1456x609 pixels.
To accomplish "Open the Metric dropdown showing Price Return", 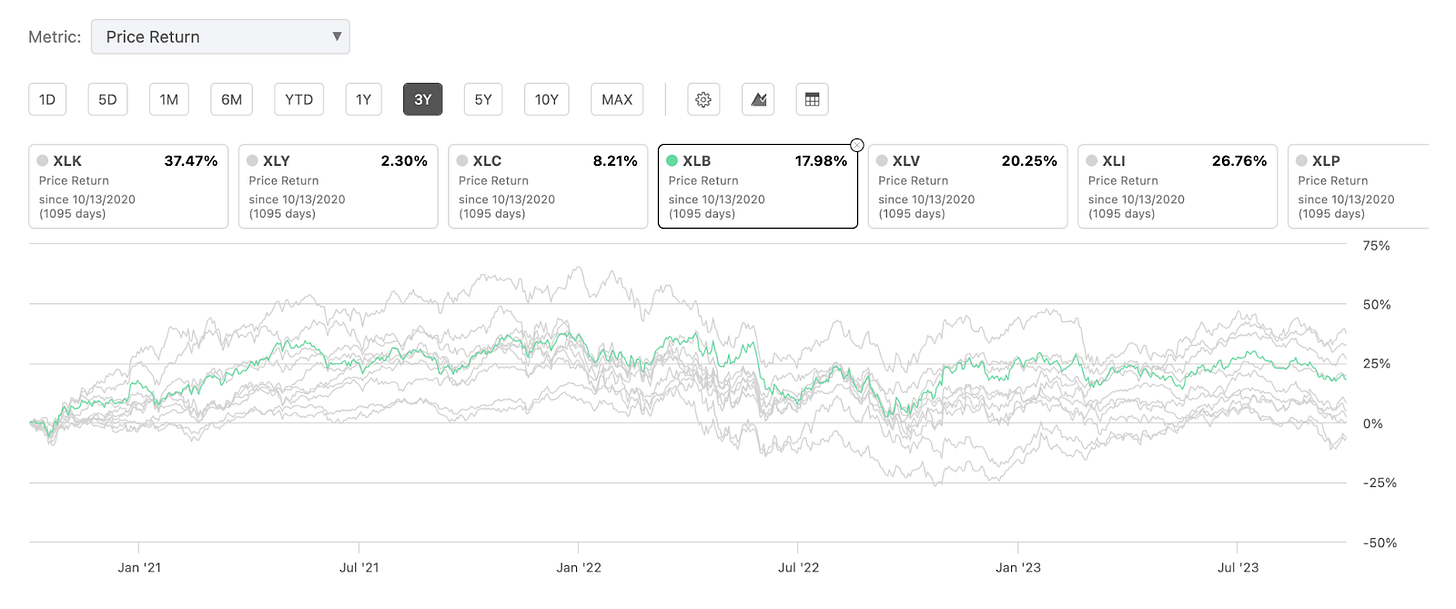I will (x=220, y=37).
